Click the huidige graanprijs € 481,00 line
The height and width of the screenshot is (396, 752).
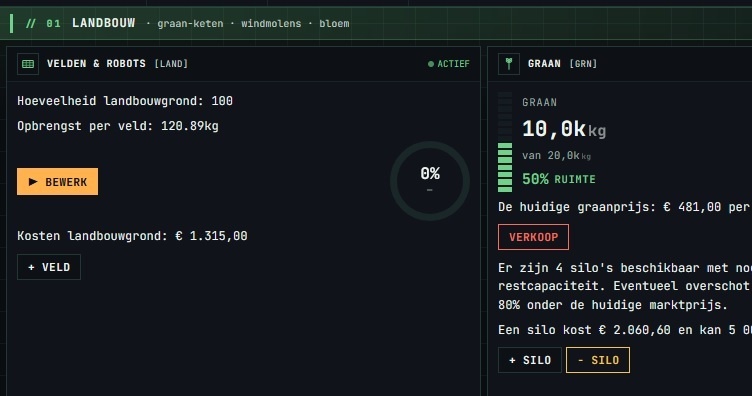point(625,207)
